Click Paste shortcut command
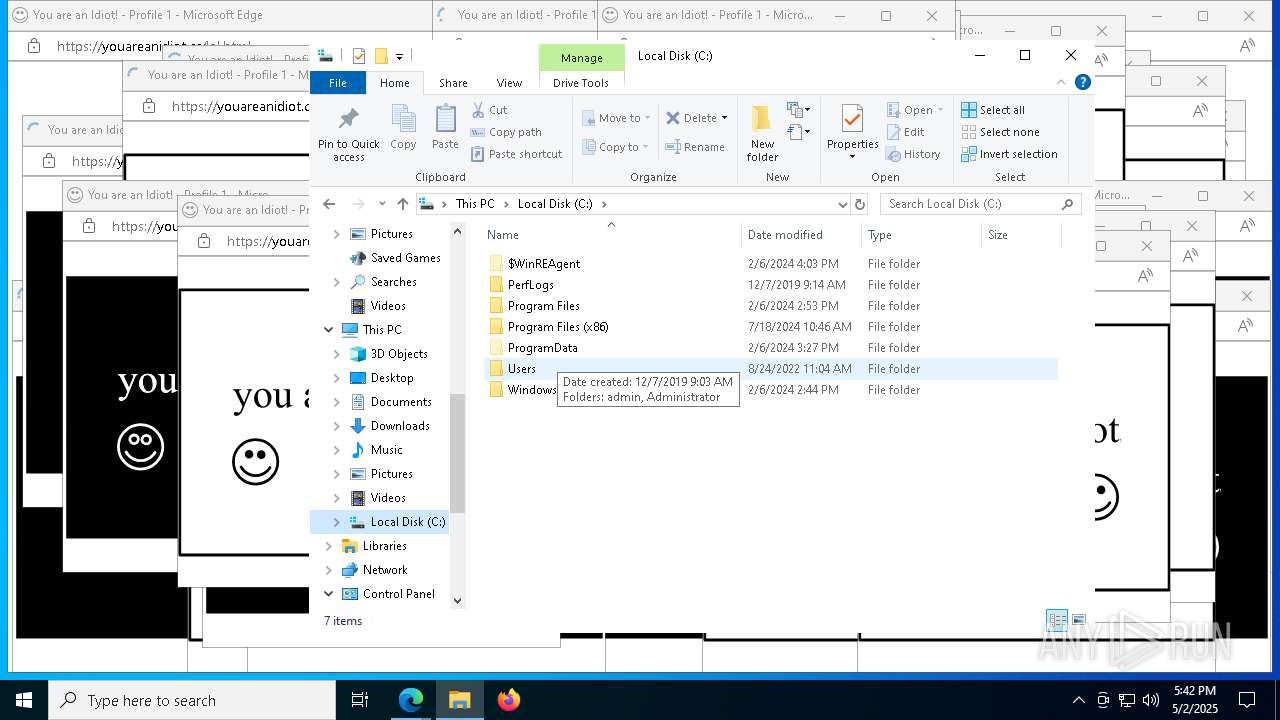Viewport: 1280px width, 720px height. coord(516,154)
